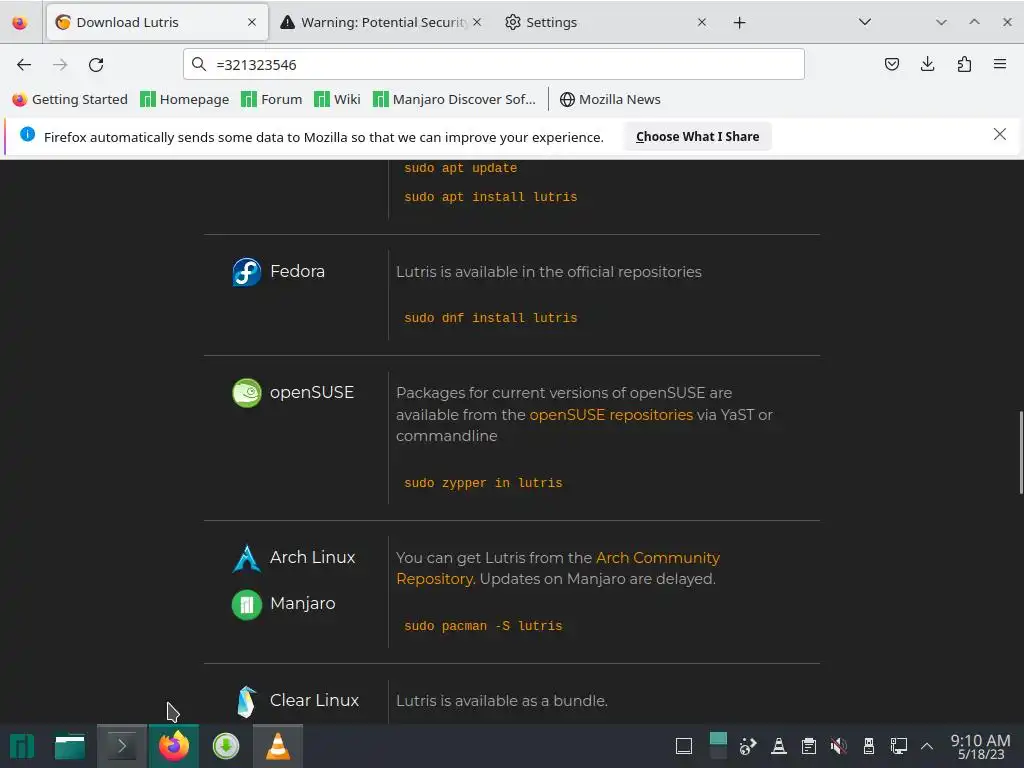Expand the list all tabs chevron
The height and width of the screenshot is (768, 1024).
click(865, 22)
